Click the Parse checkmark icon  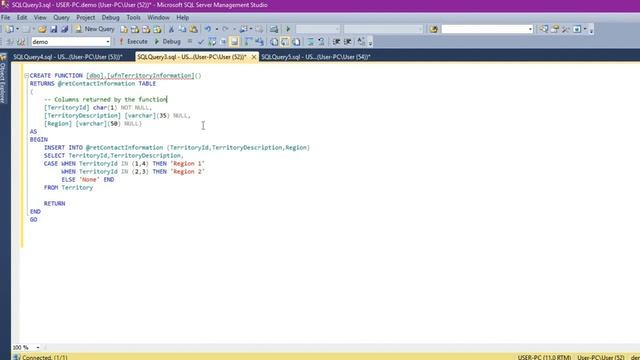tap(200, 42)
